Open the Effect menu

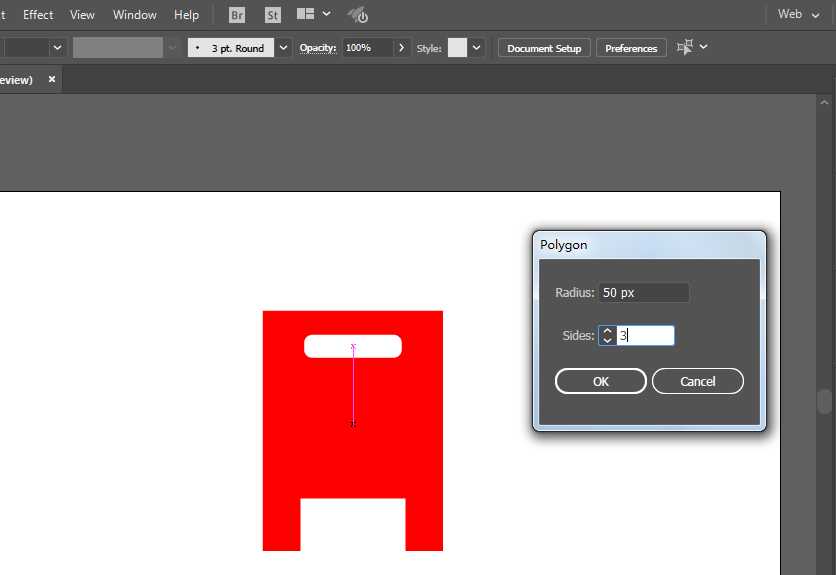(38, 15)
